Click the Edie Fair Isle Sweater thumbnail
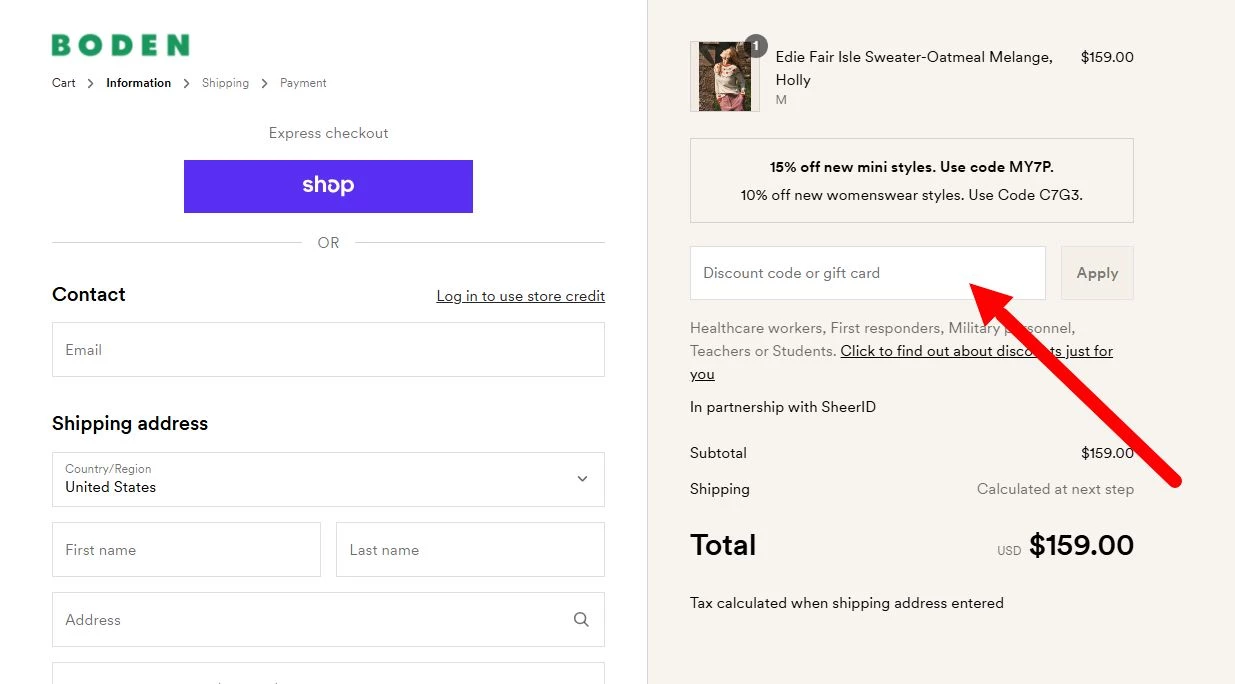This screenshot has height=684, width=1235. (x=725, y=76)
